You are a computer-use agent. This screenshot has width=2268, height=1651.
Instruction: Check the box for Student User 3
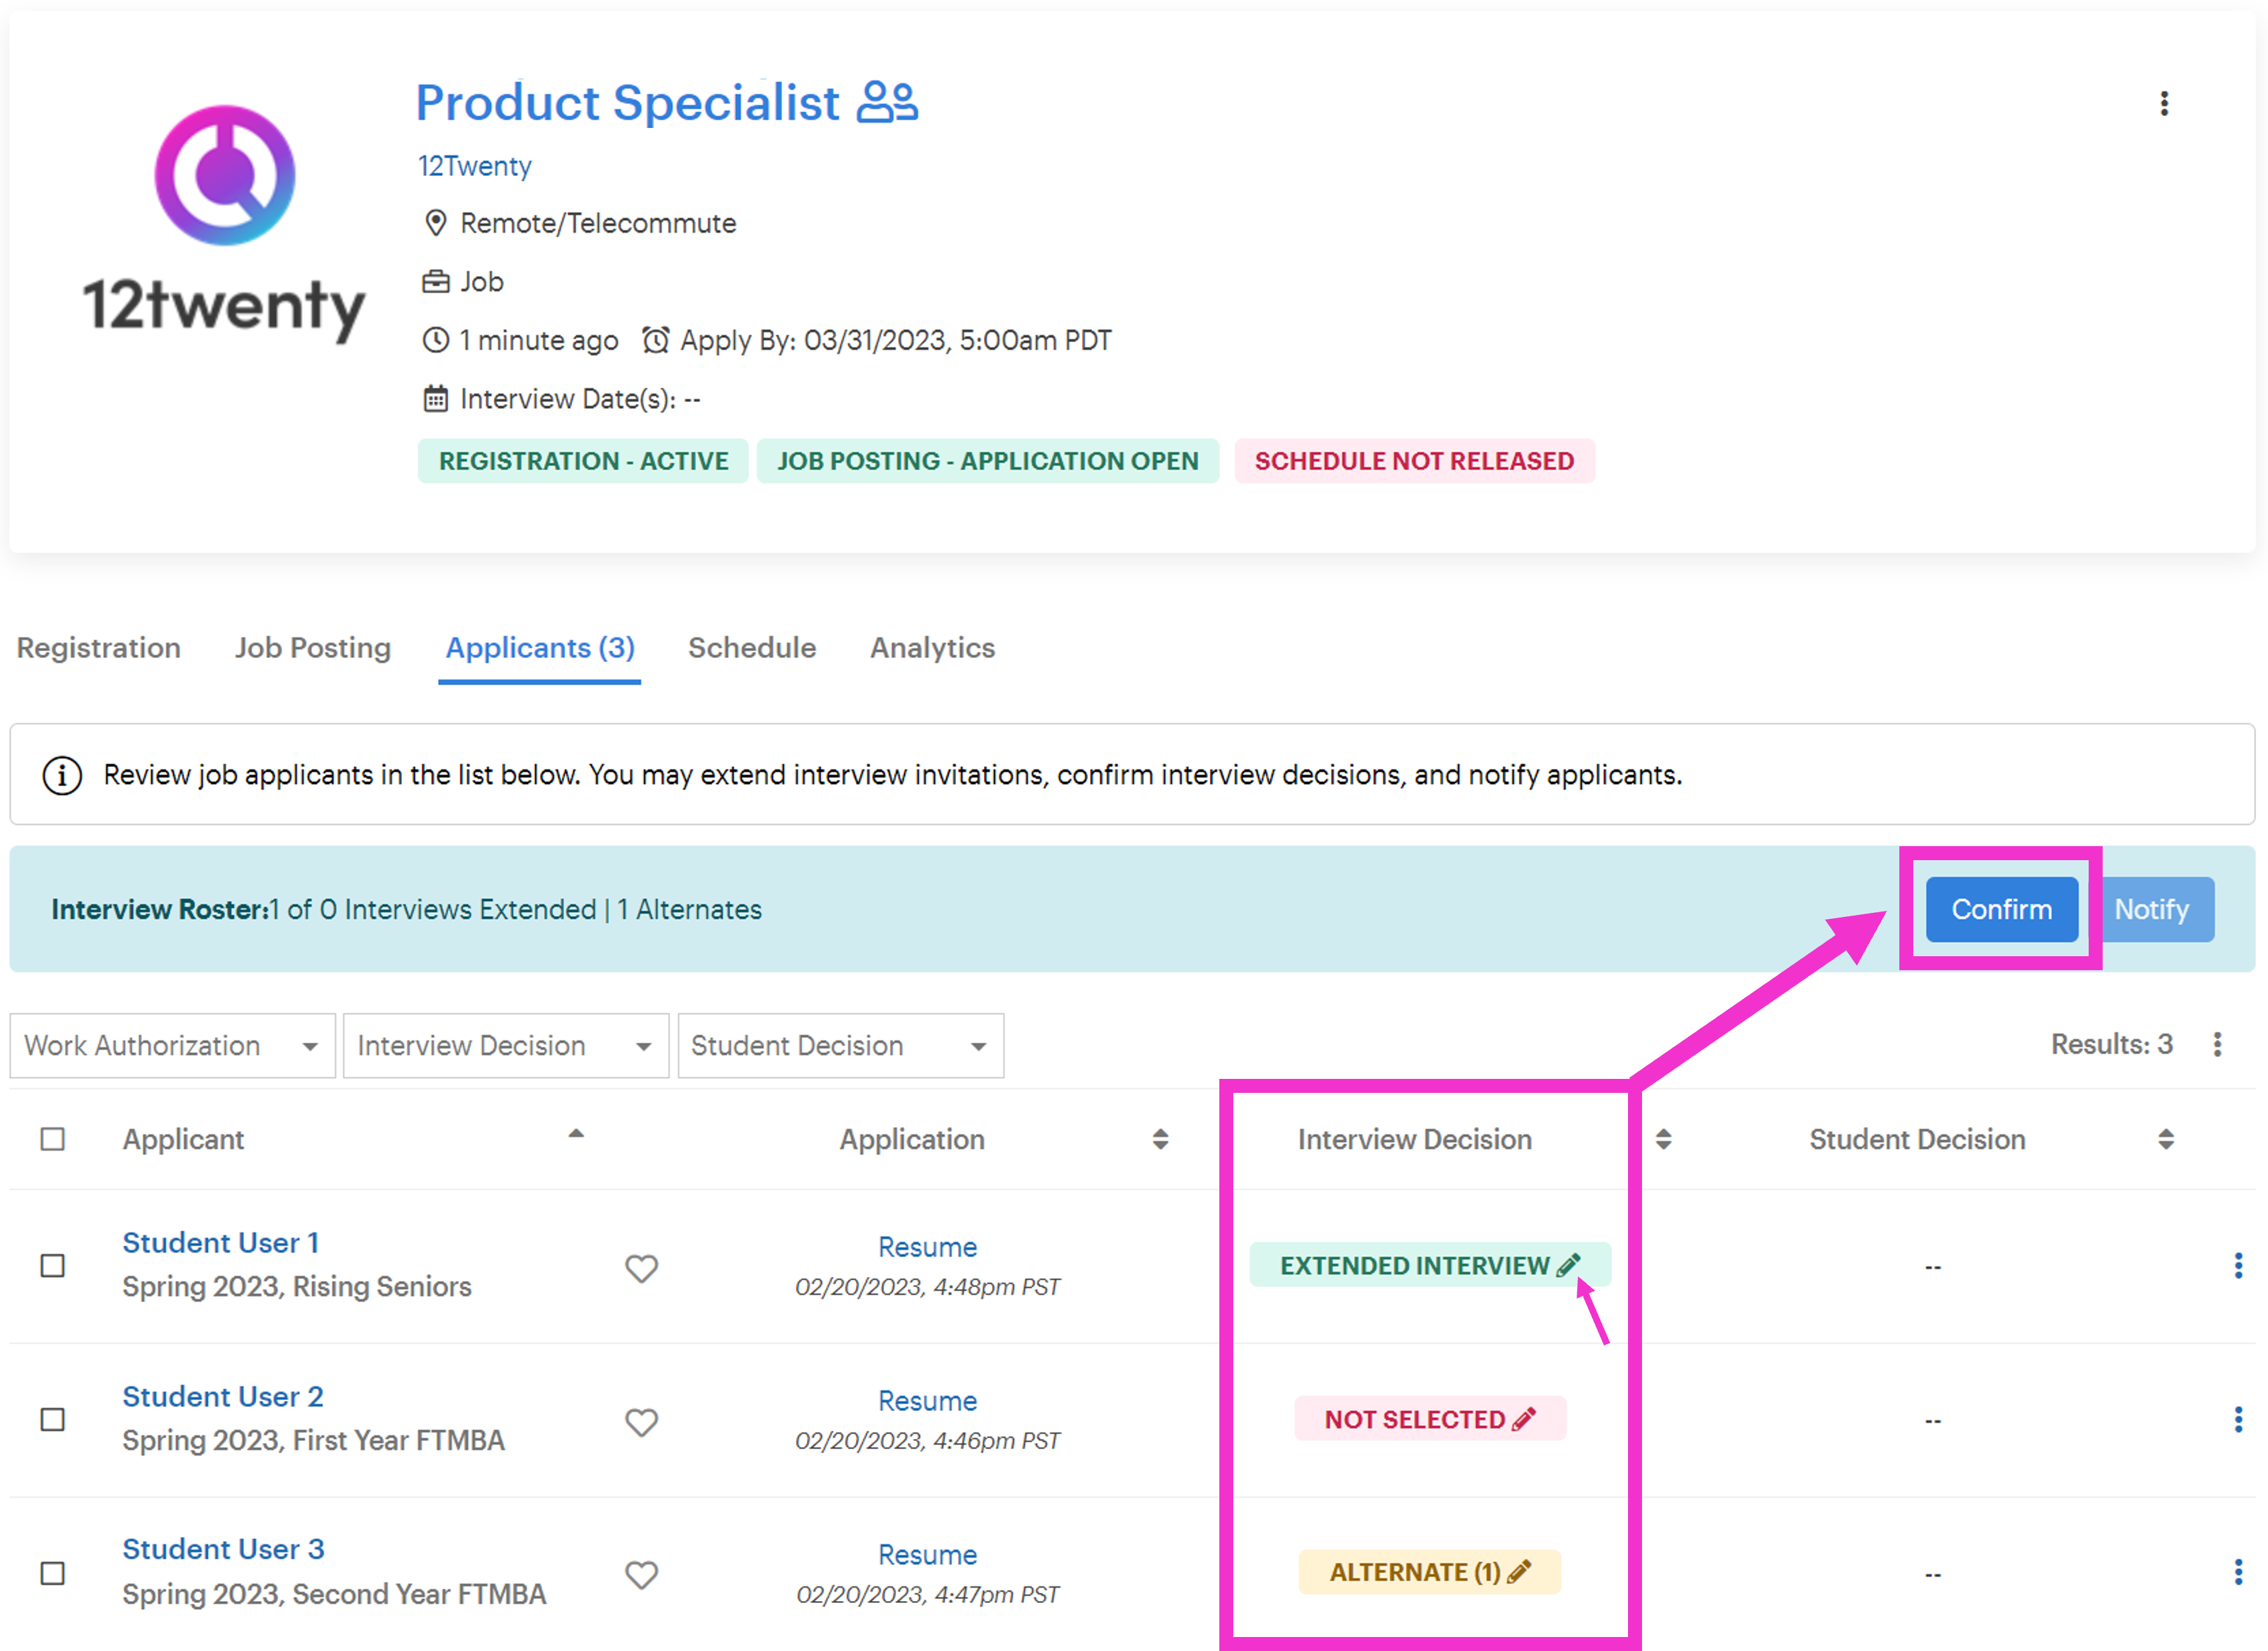(53, 1573)
